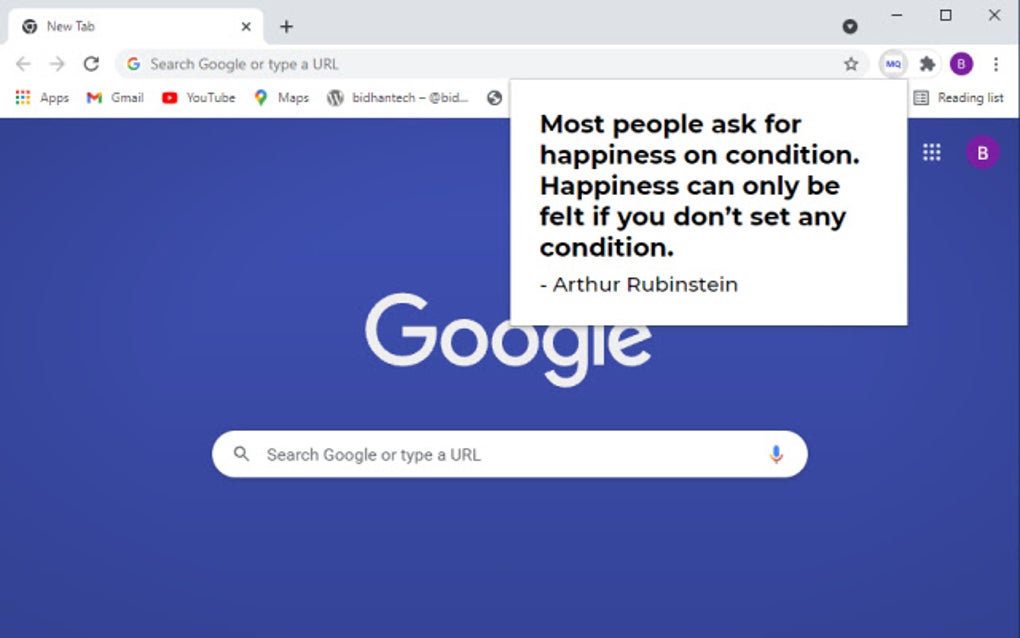This screenshot has width=1020, height=638.
Task: Start voice search with the microphone
Action: click(775, 454)
